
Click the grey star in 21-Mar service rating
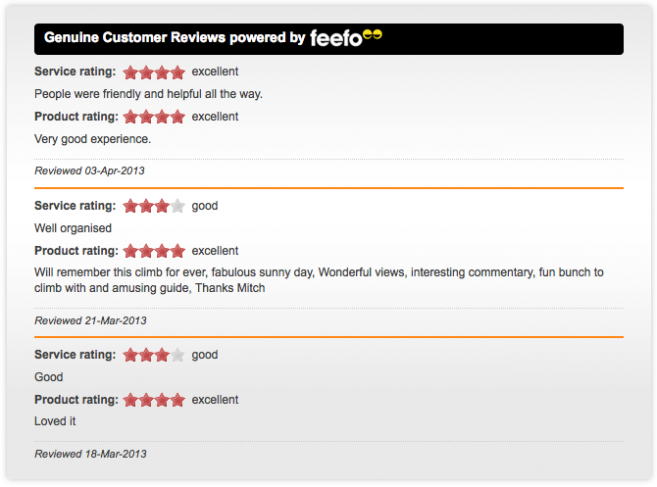[x=178, y=206]
